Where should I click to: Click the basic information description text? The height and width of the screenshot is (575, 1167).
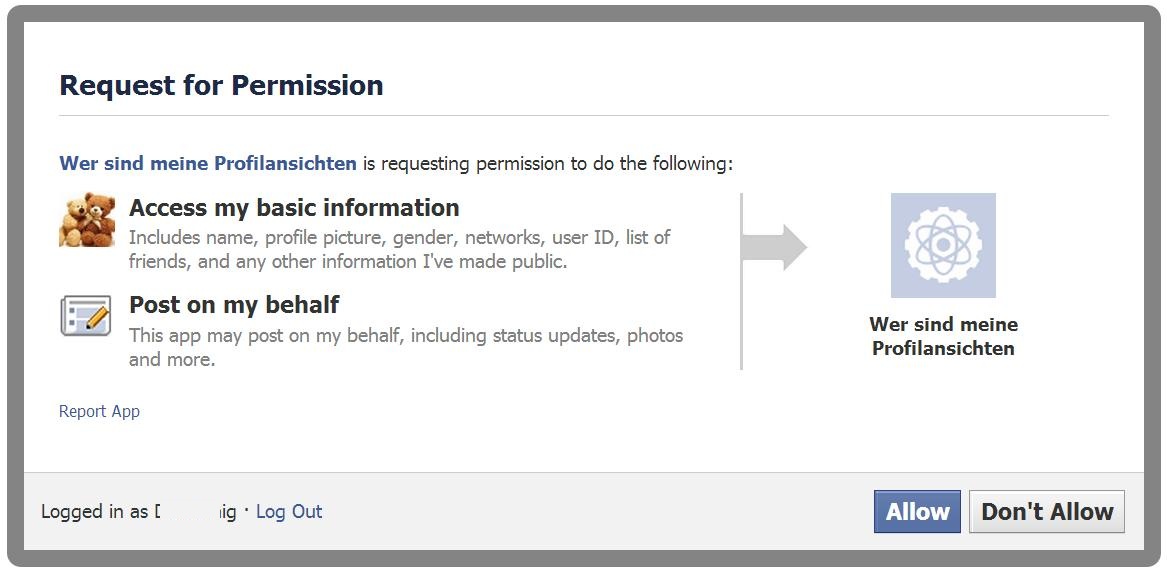pyautogui.click(x=400, y=249)
